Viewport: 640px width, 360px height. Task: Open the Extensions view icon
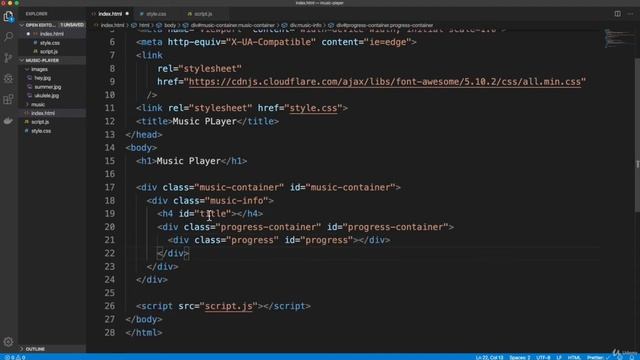pos(9,99)
